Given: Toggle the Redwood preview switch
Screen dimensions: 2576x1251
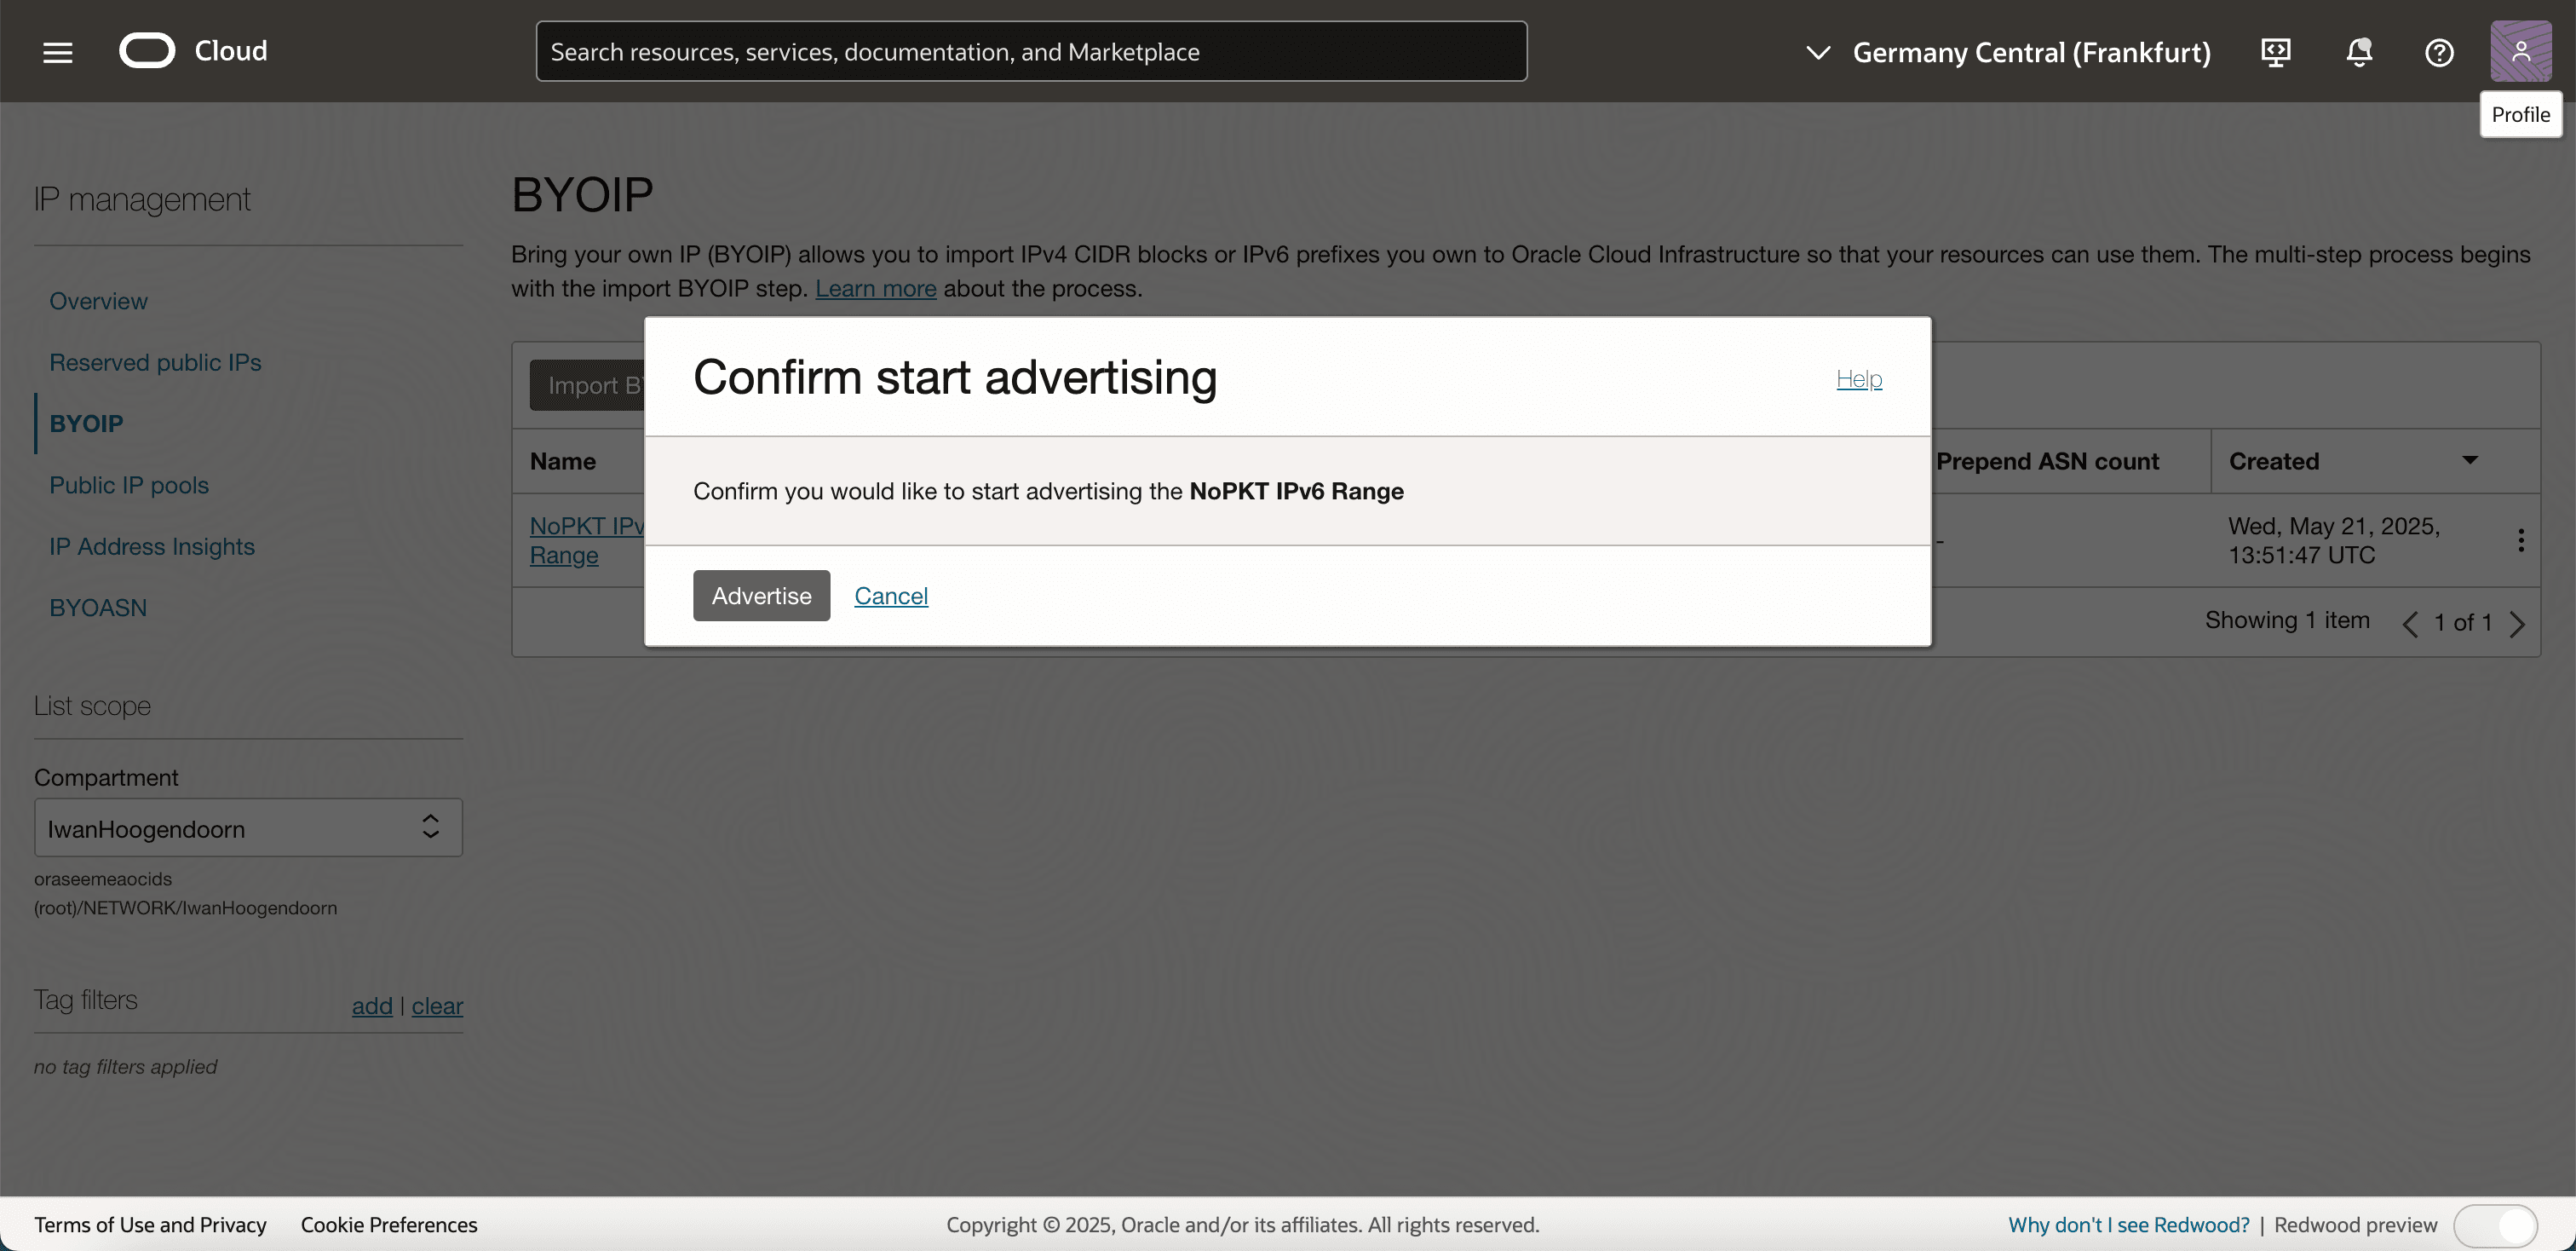Looking at the screenshot, I should point(2495,1225).
